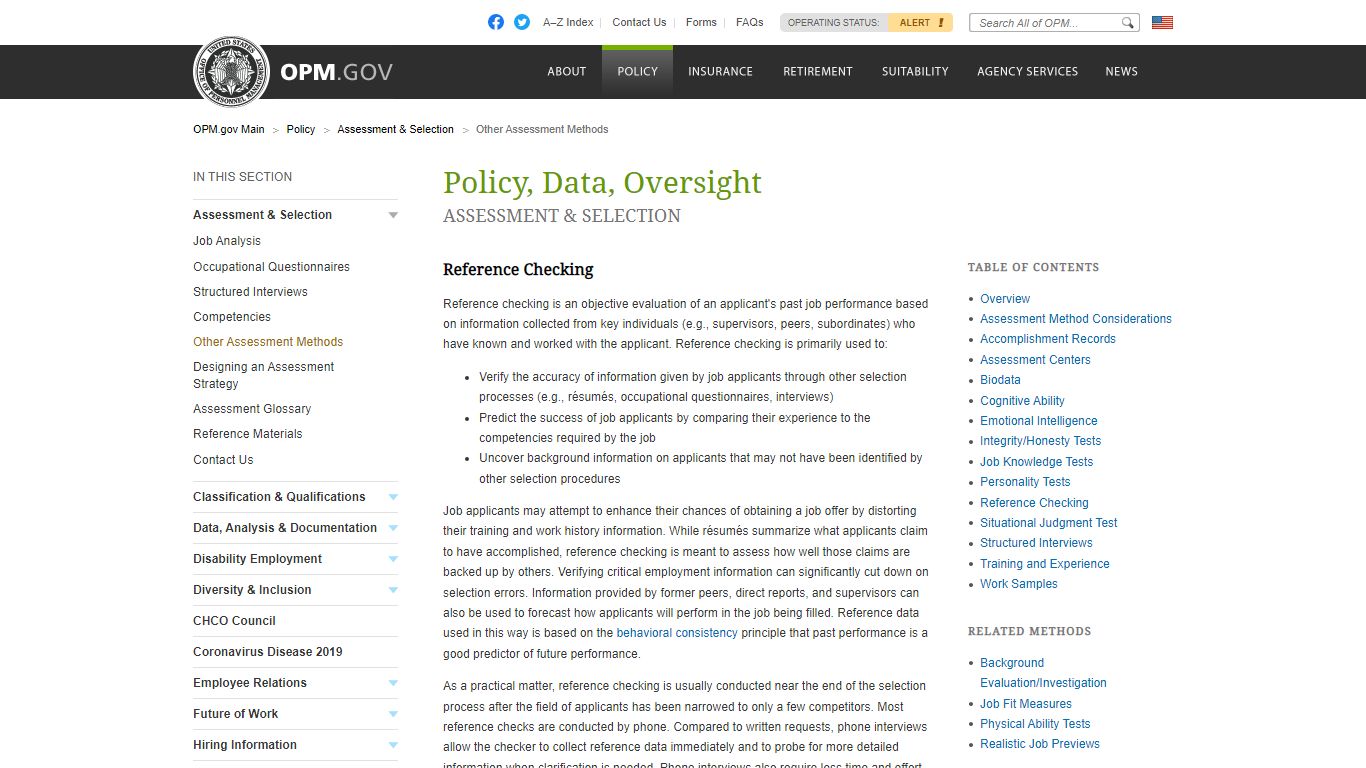Image resolution: width=1366 pixels, height=768 pixels.
Task: Jump to Integrity/Honesty Tests
Action: 1040,441
